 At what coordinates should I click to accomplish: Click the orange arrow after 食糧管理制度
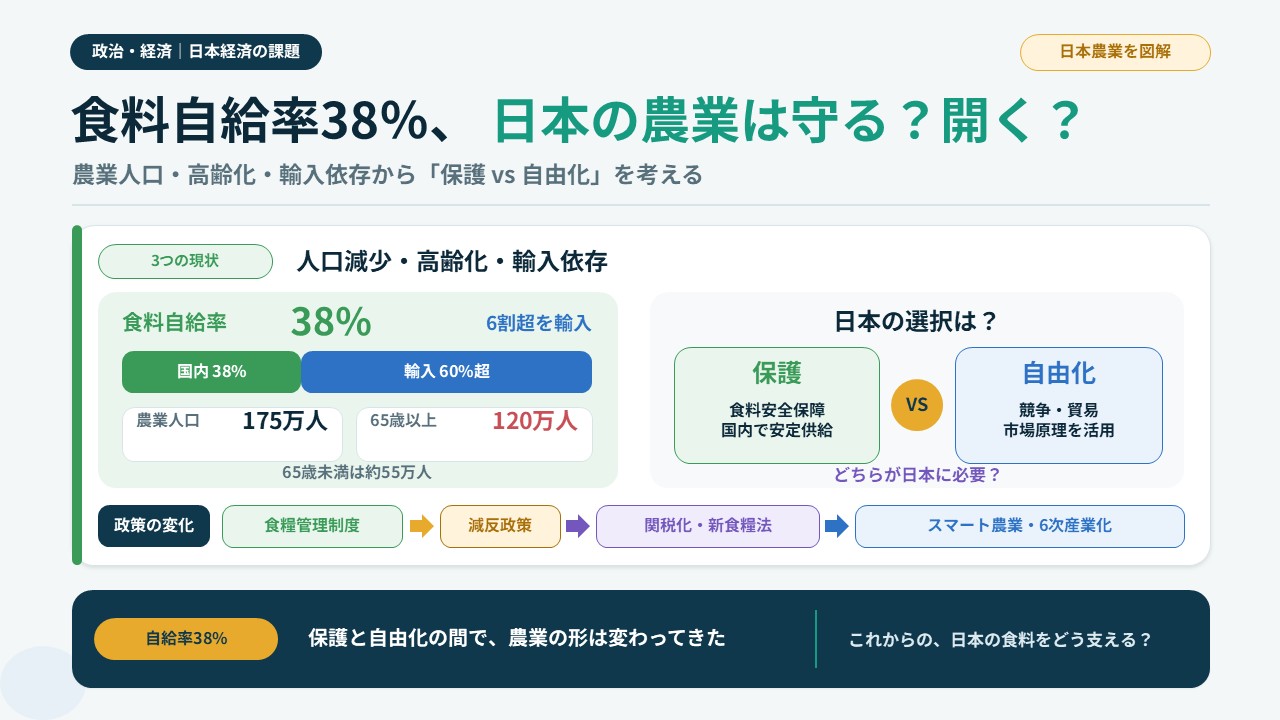422,526
